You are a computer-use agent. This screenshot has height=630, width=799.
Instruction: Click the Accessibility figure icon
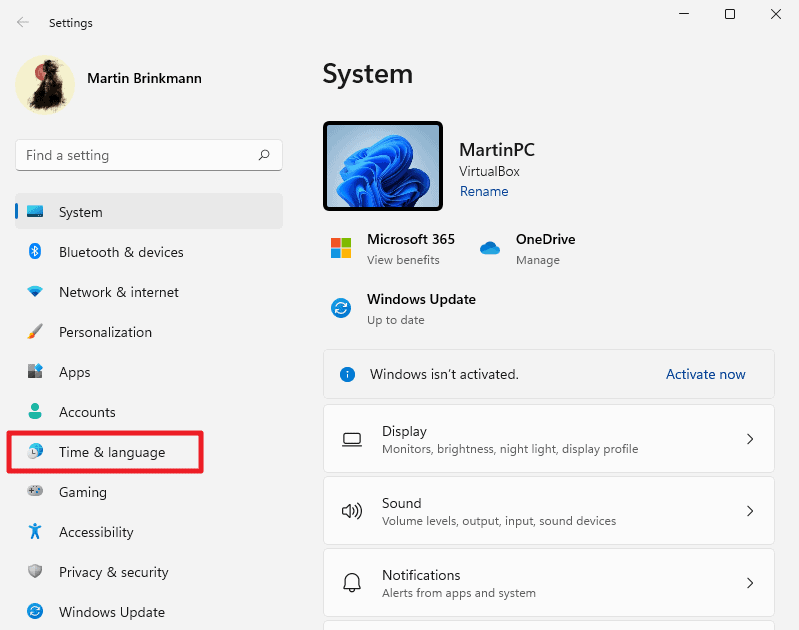pos(35,532)
